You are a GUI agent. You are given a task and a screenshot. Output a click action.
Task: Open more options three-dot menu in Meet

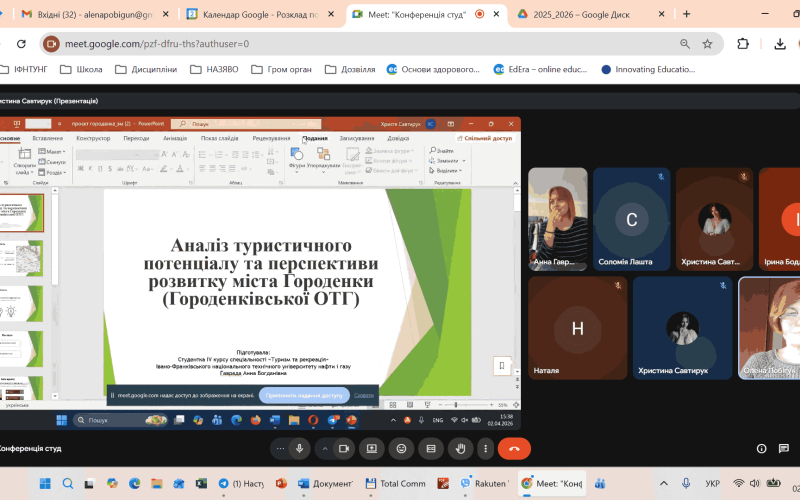[487, 448]
